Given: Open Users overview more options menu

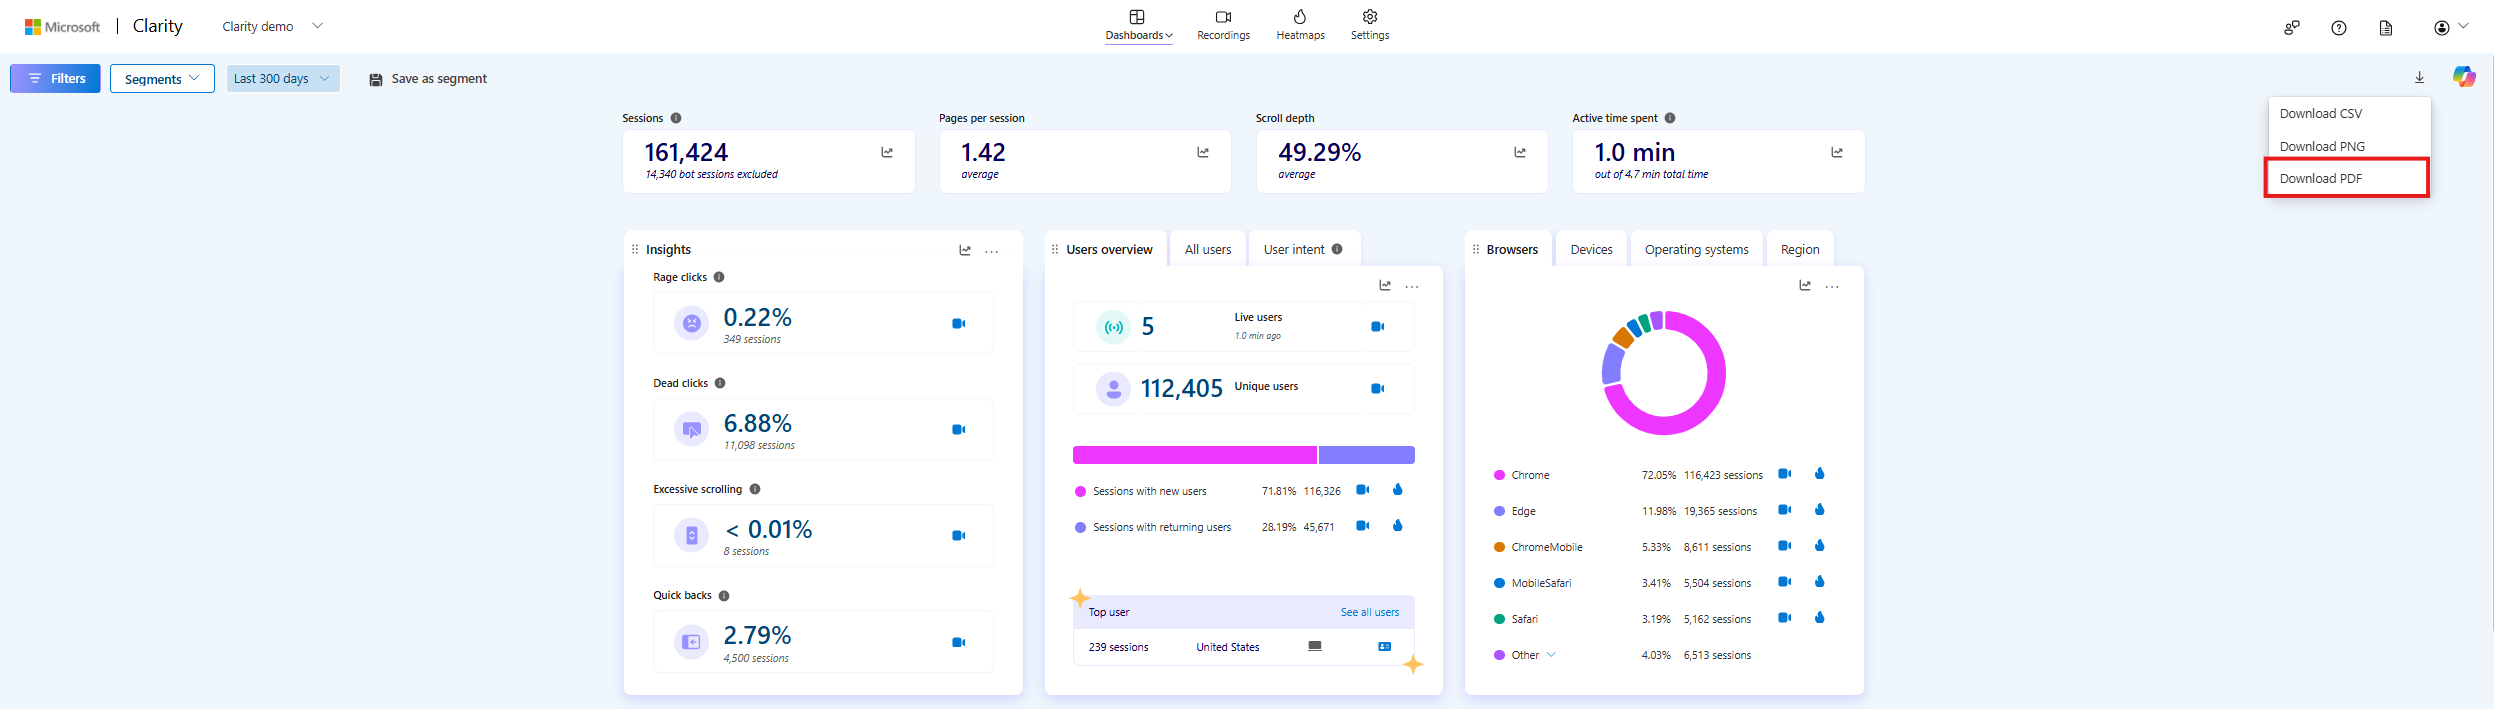Looking at the screenshot, I should (1411, 286).
